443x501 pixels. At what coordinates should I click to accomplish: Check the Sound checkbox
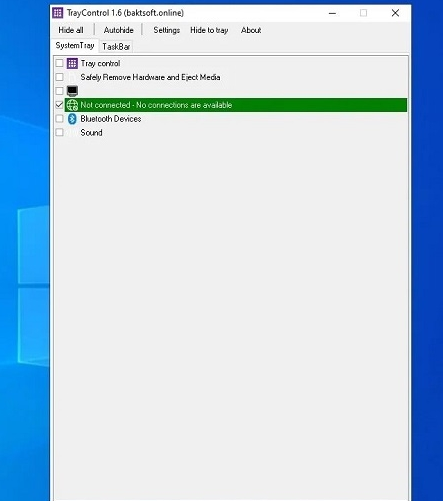(59, 132)
